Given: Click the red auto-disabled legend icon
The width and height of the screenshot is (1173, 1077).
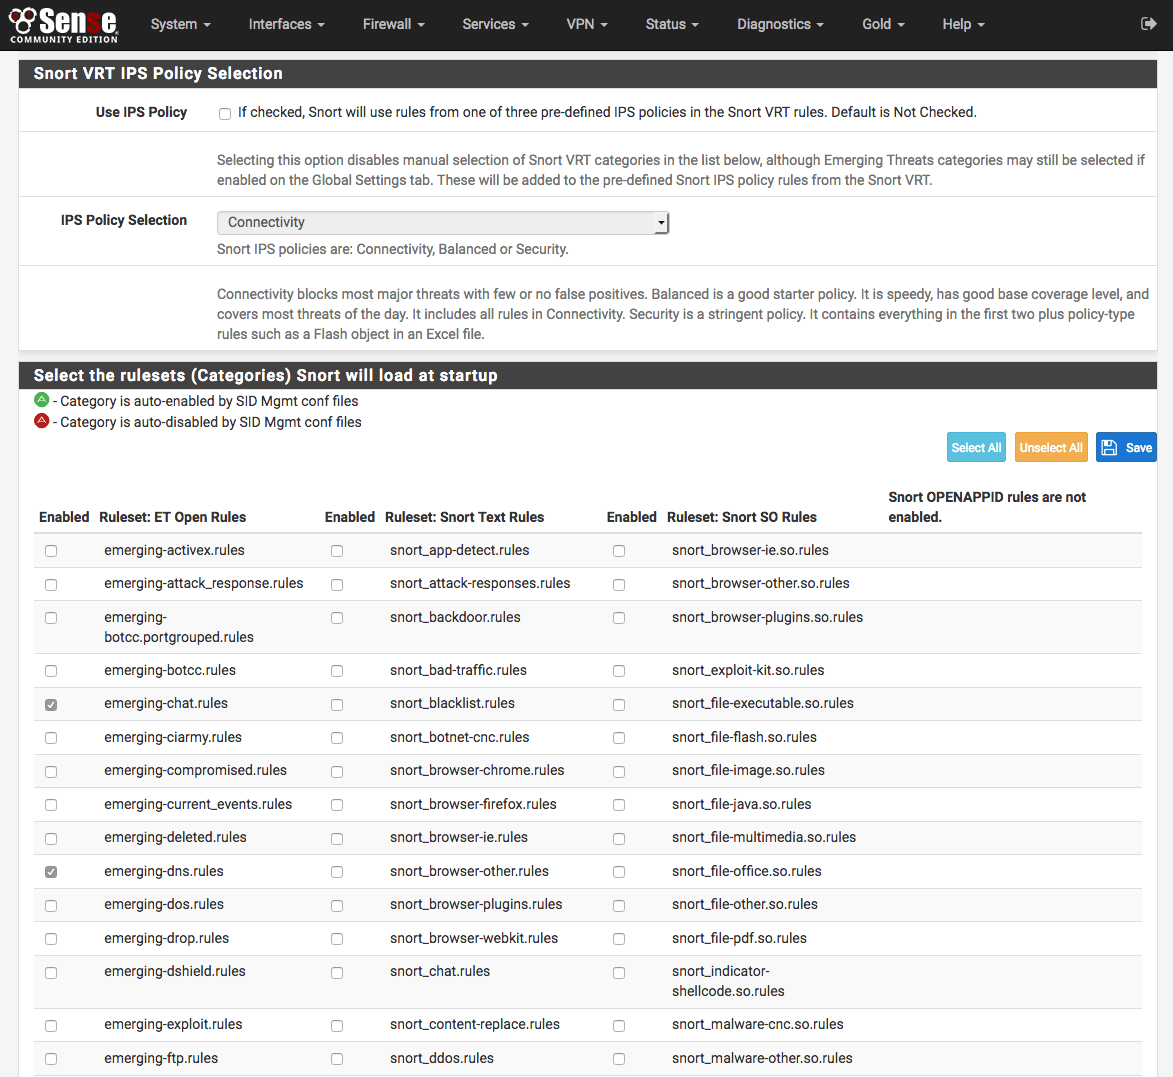Looking at the screenshot, I should (x=41, y=421).
